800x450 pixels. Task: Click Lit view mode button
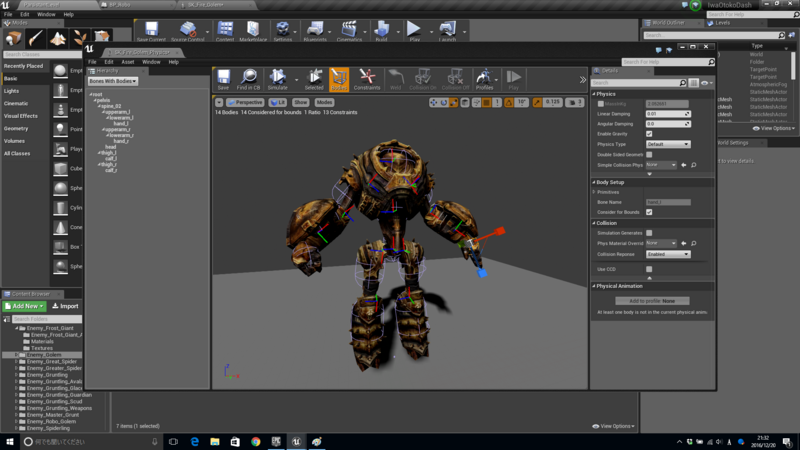[x=278, y=103]
